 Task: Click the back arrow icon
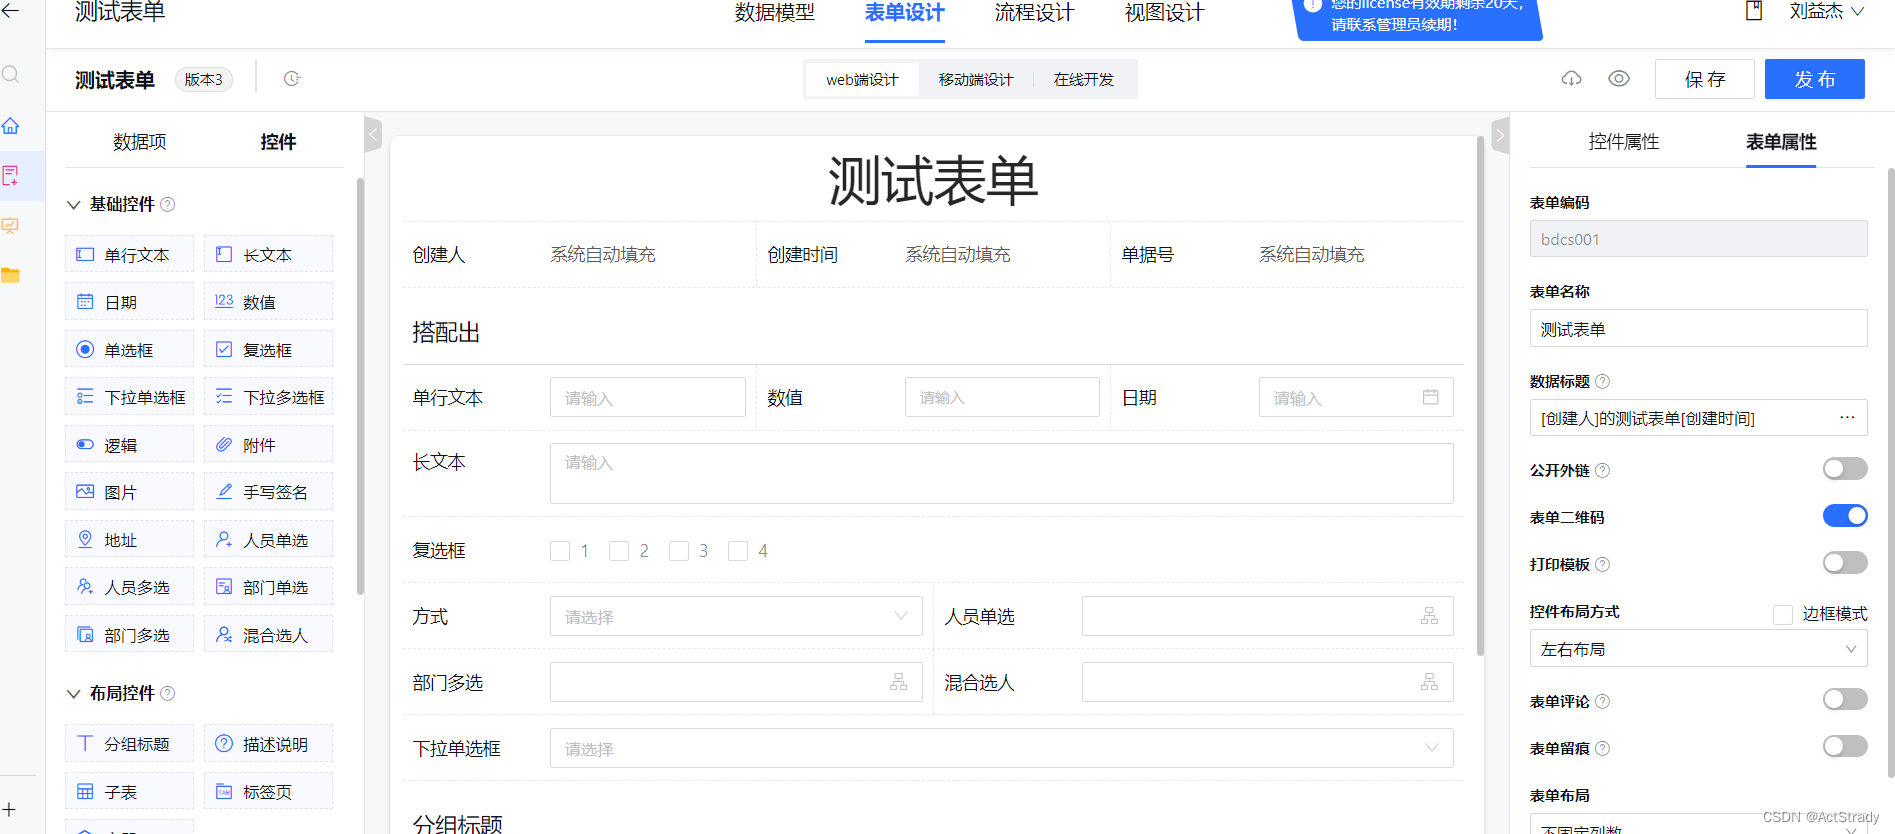(10, 11)
